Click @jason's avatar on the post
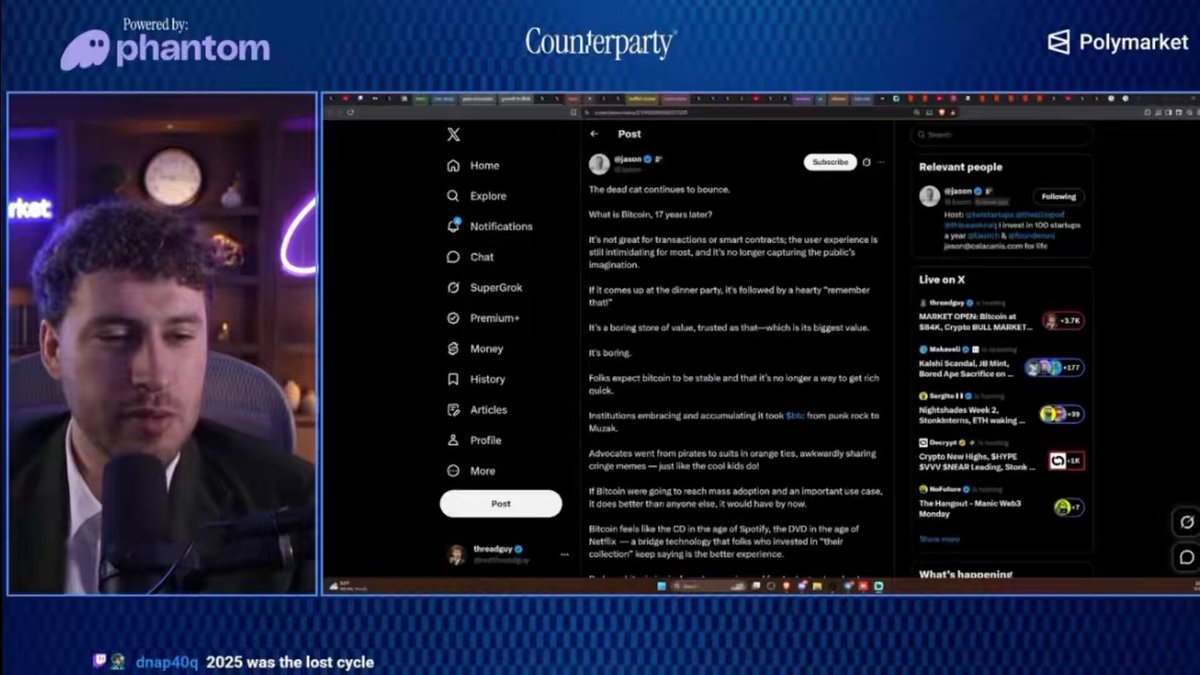Viewport: 1200px width, 675px height. point(599,163)
